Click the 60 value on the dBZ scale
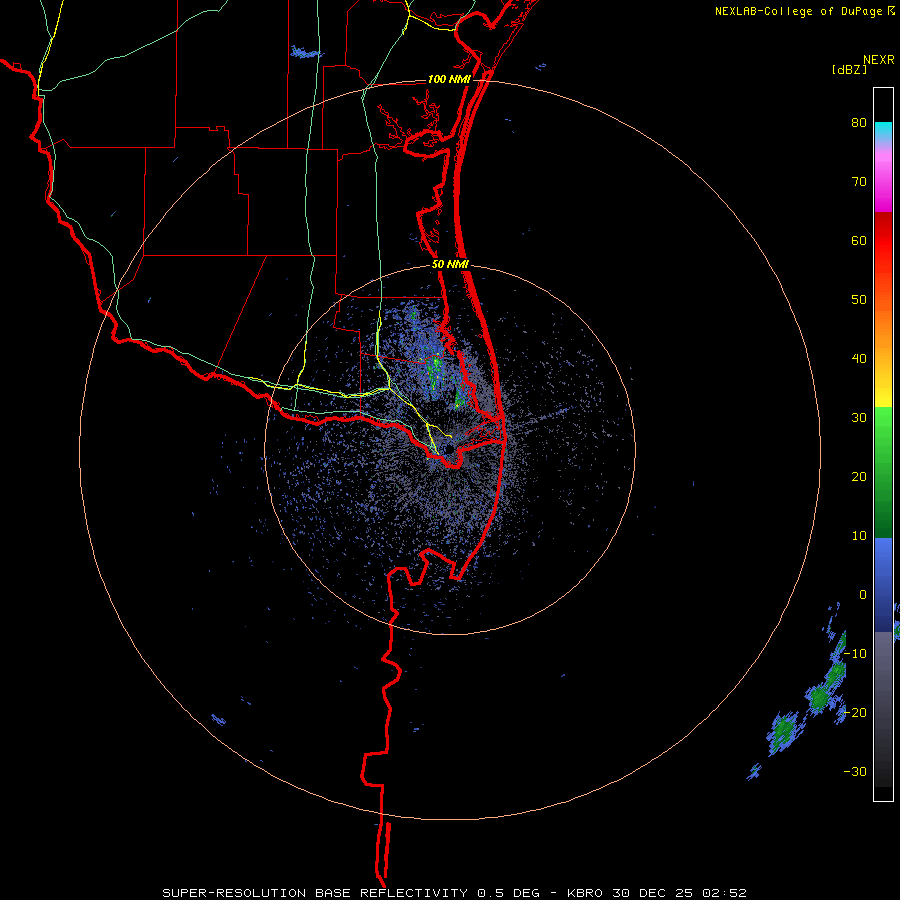This screenshot has height=900, width=900. tap(859, 240)
